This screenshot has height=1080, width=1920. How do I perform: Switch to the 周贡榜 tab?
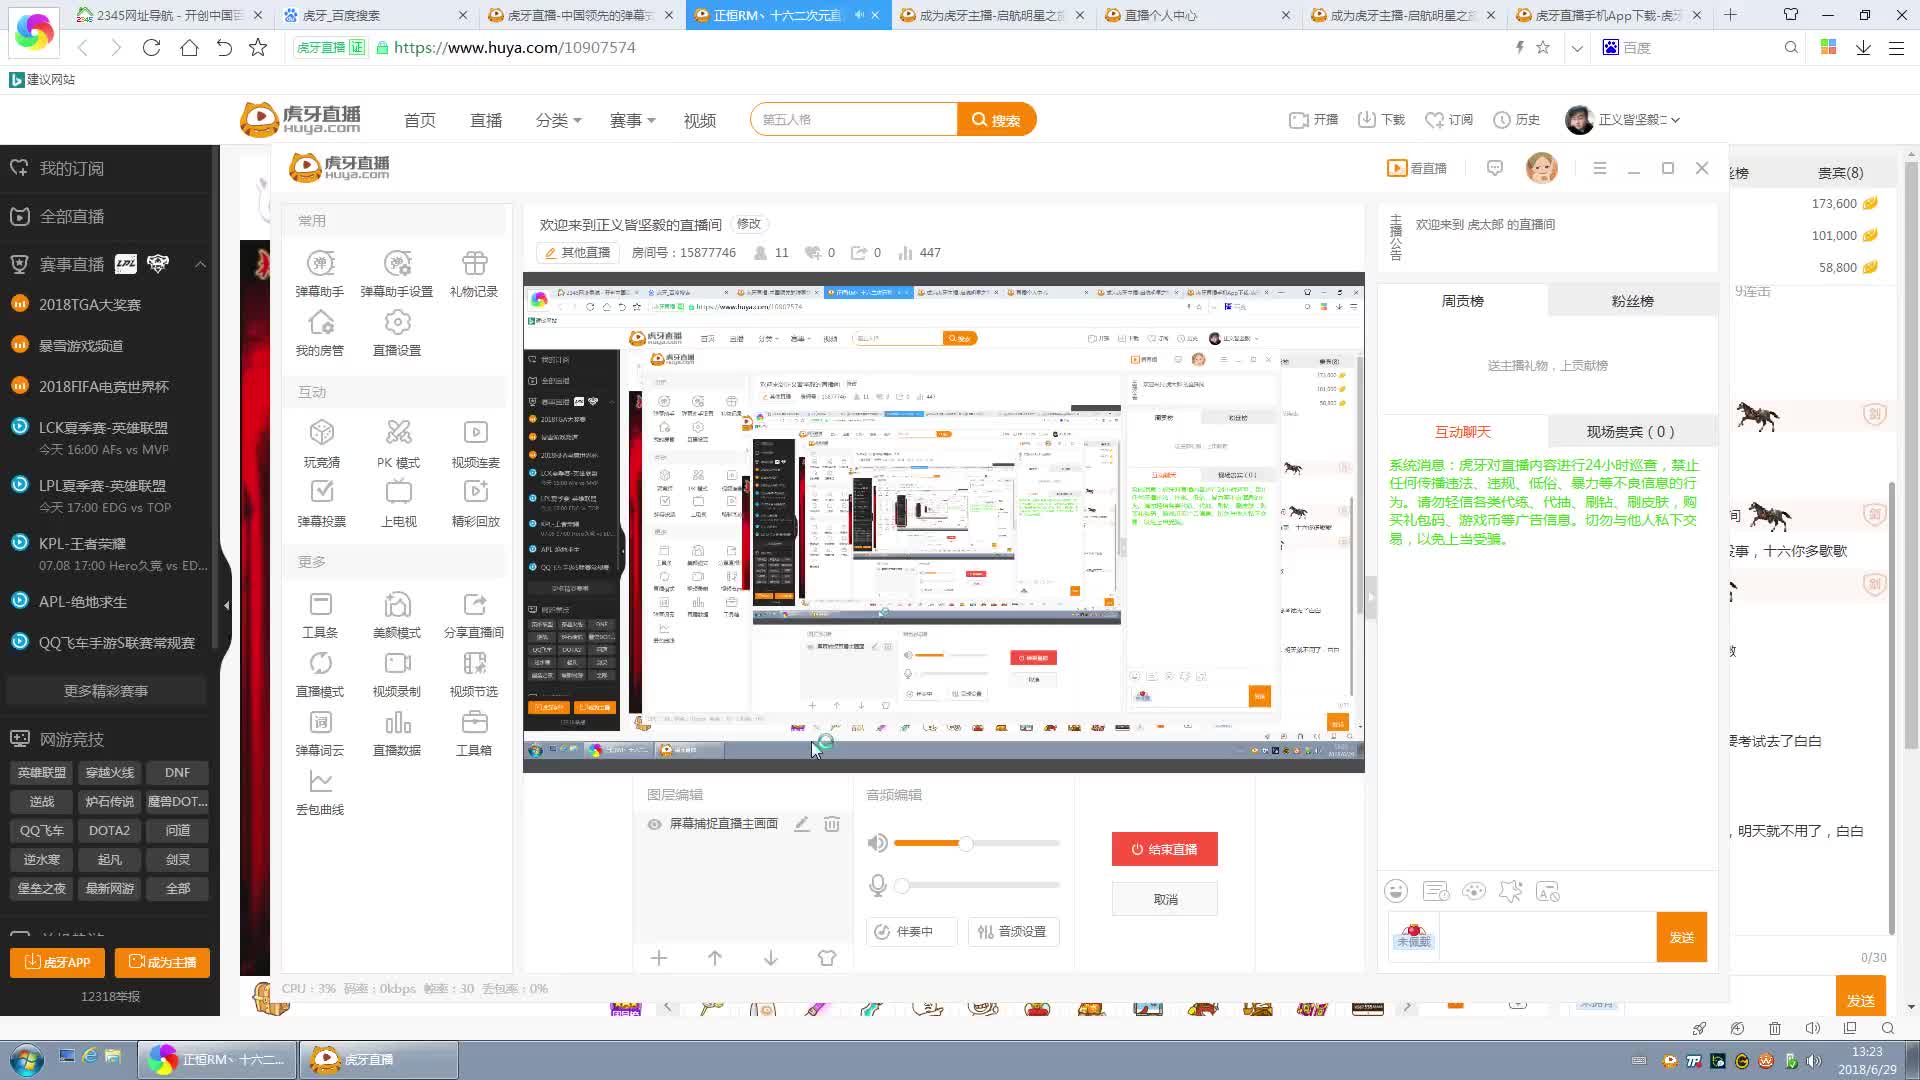1463,301
